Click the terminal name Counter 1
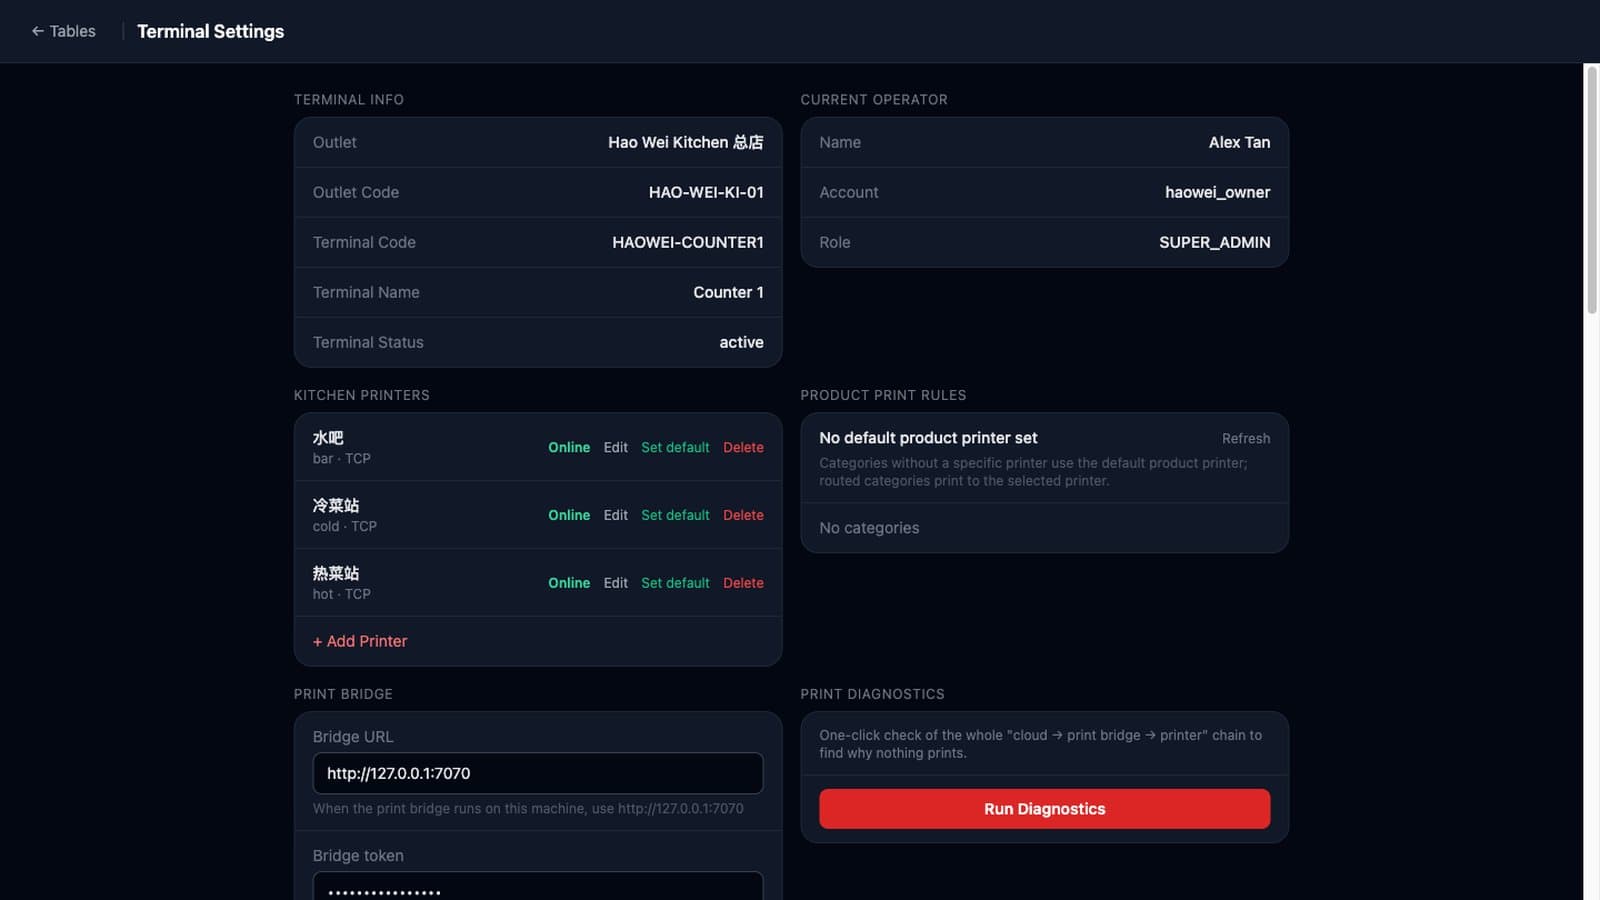 (x=728, y=292)
